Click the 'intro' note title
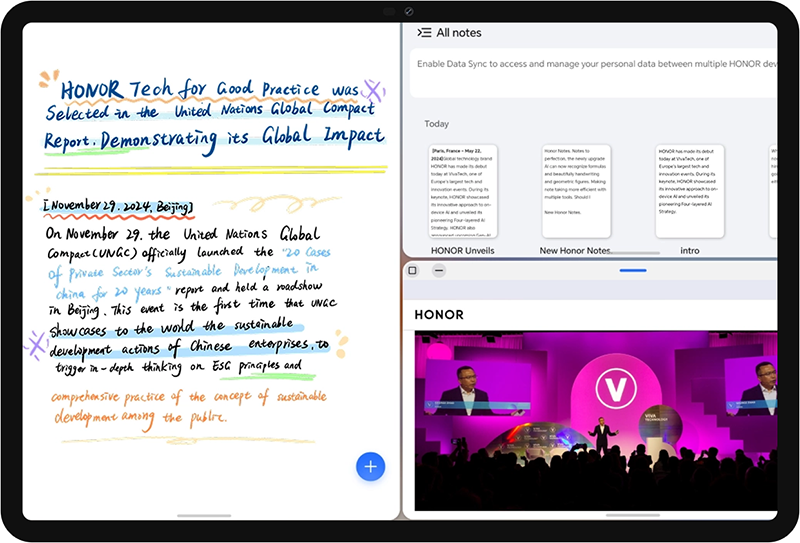Screen dimensions: 800x543 (690, 251)
